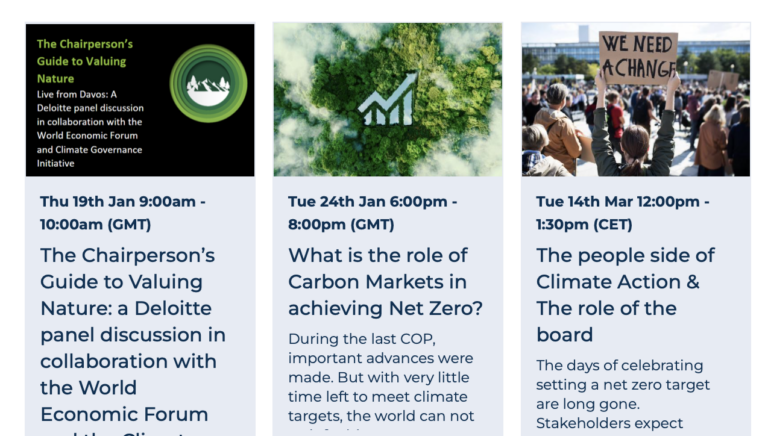Open the forest carbon markets image
This screenshot has width=768, height=436.
pyautogui.click(x=388, y=99)
